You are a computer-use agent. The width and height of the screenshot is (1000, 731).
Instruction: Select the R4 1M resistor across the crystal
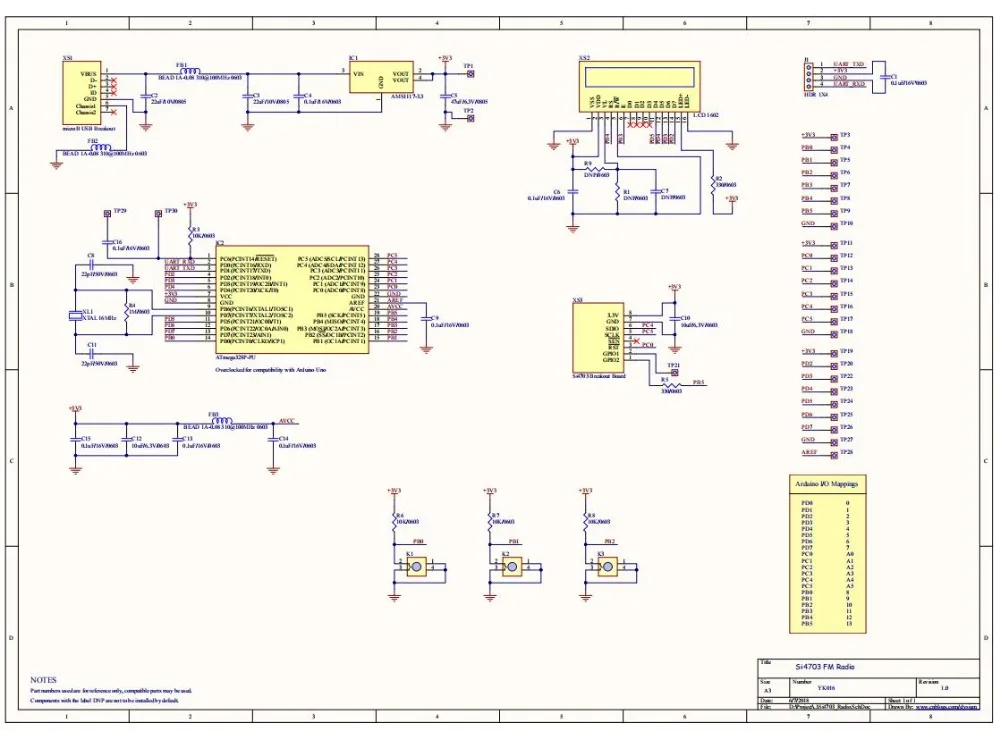pos(126,312)
